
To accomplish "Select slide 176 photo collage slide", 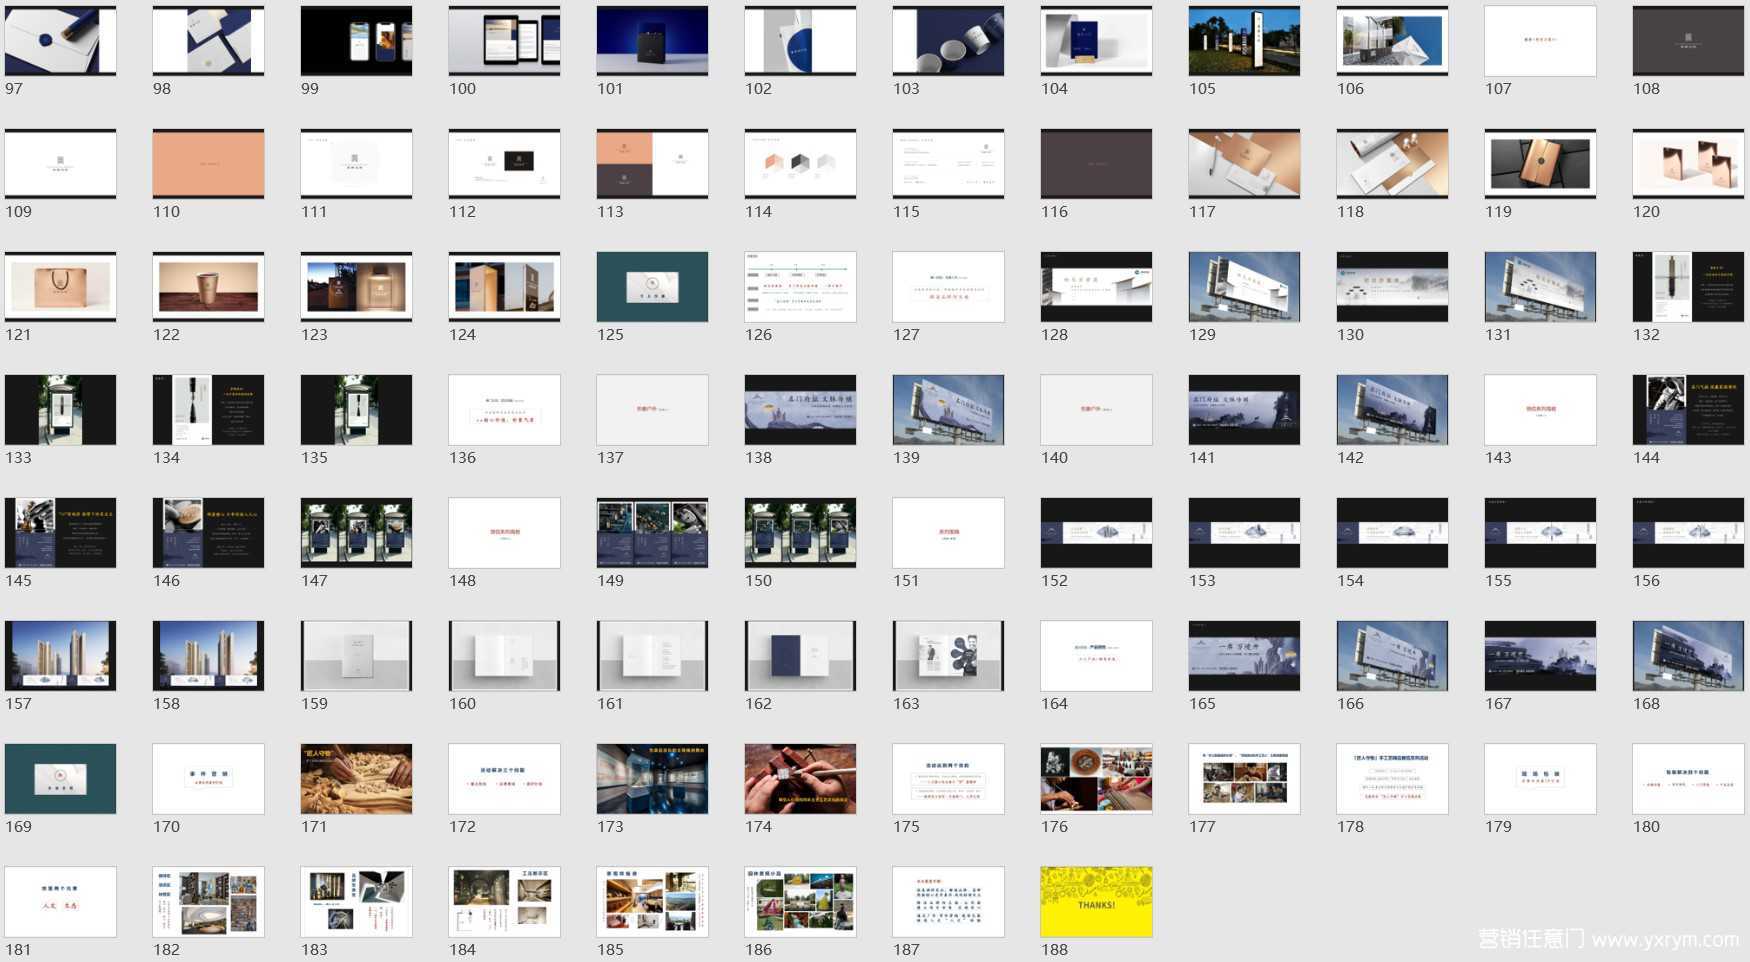I will (x=1096, y=779).
